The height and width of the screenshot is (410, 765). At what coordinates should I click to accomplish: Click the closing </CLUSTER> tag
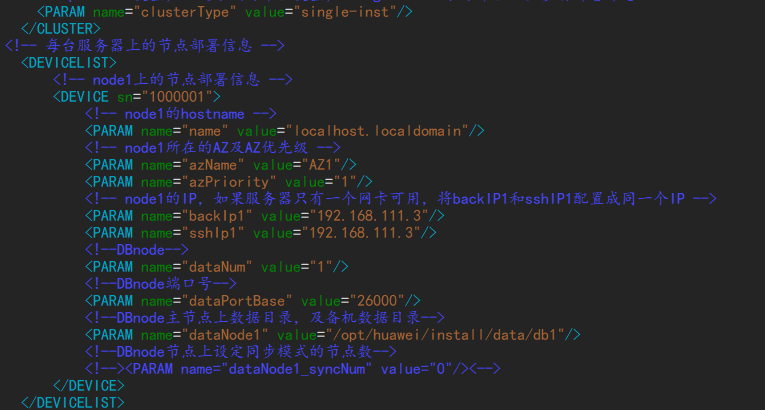(x=61, y=28)
